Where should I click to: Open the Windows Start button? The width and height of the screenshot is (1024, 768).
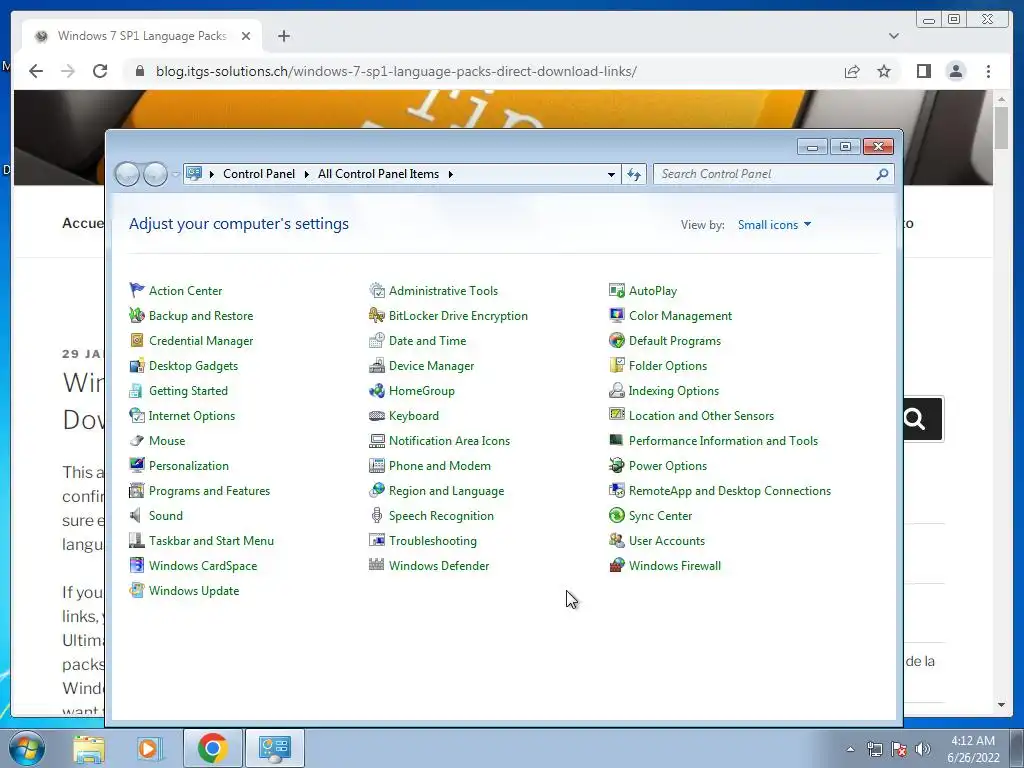pyautogui.click(x=27, y=748)
